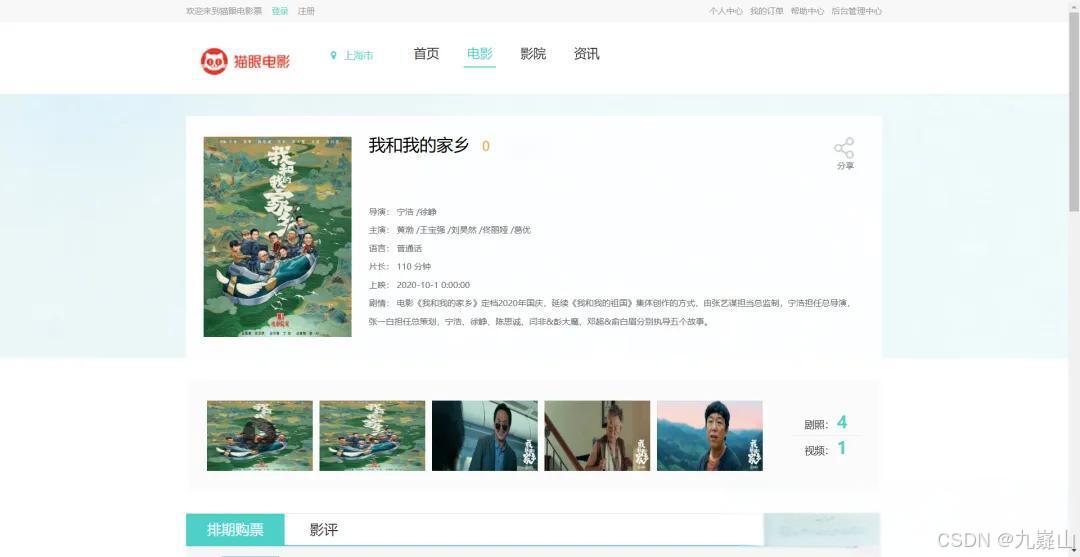Click the language value 普通话
This screenshot has height=557, width=1080.
[409, 249]
